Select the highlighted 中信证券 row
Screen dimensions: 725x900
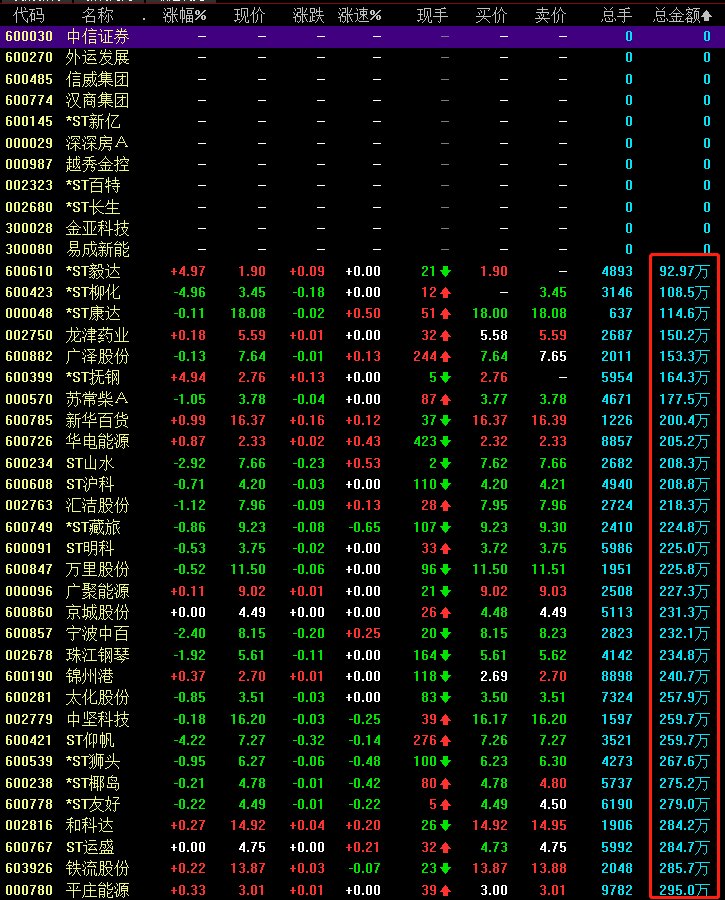click(362, 37)
